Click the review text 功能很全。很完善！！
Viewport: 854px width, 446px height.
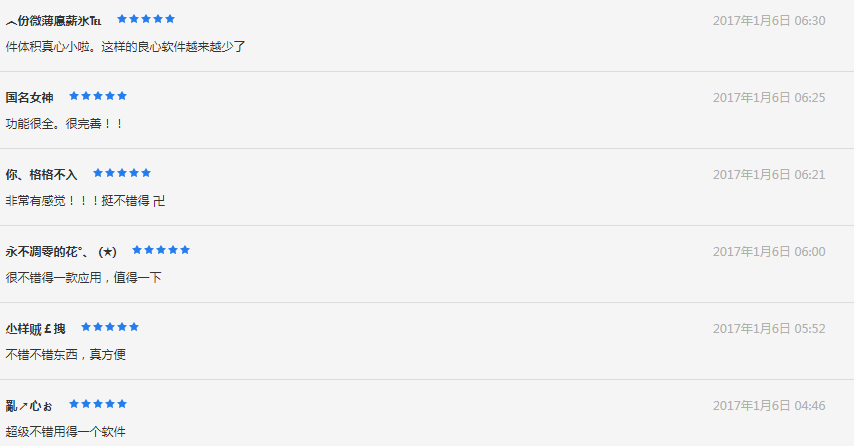click(x=63, y=123)
